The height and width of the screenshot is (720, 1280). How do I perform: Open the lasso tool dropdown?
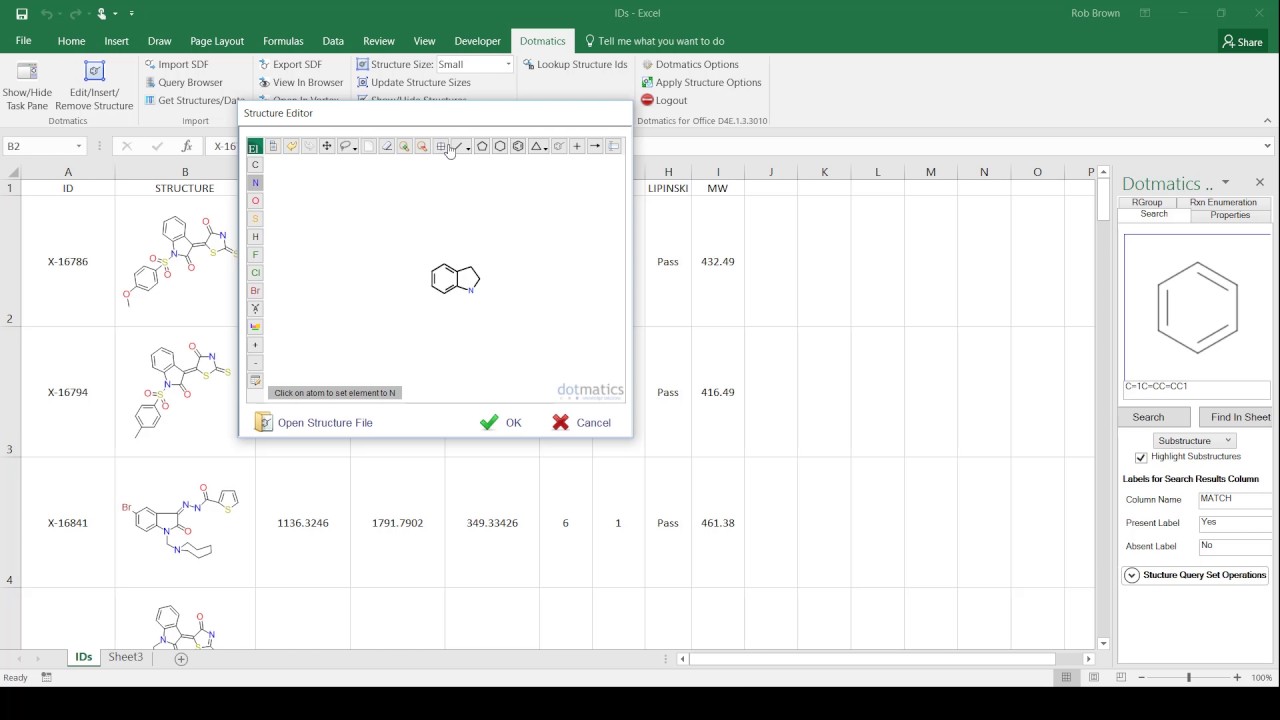coord(355,149)
